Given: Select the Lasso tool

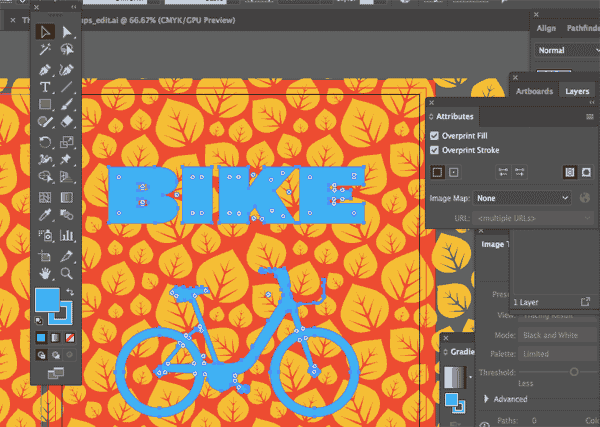Looking at the screenshot, I should click(x=67, y=50).
